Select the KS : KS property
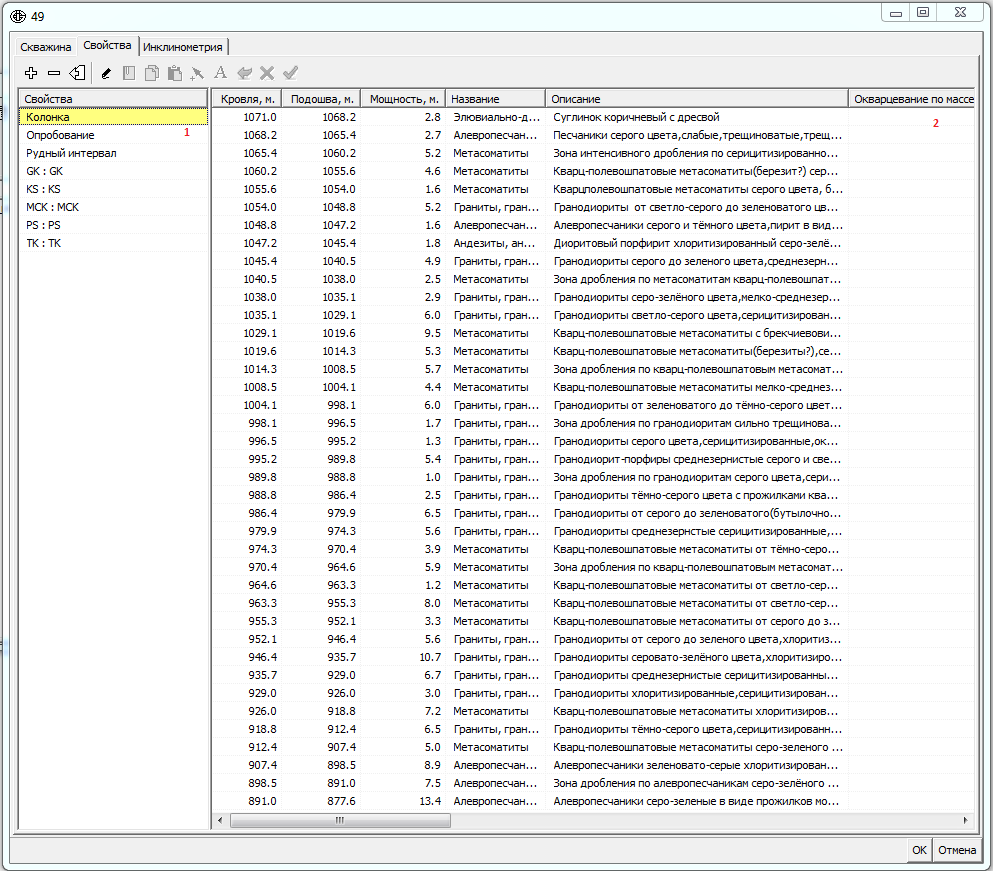This screenshot has height=871, width=993. click(113, 189)
